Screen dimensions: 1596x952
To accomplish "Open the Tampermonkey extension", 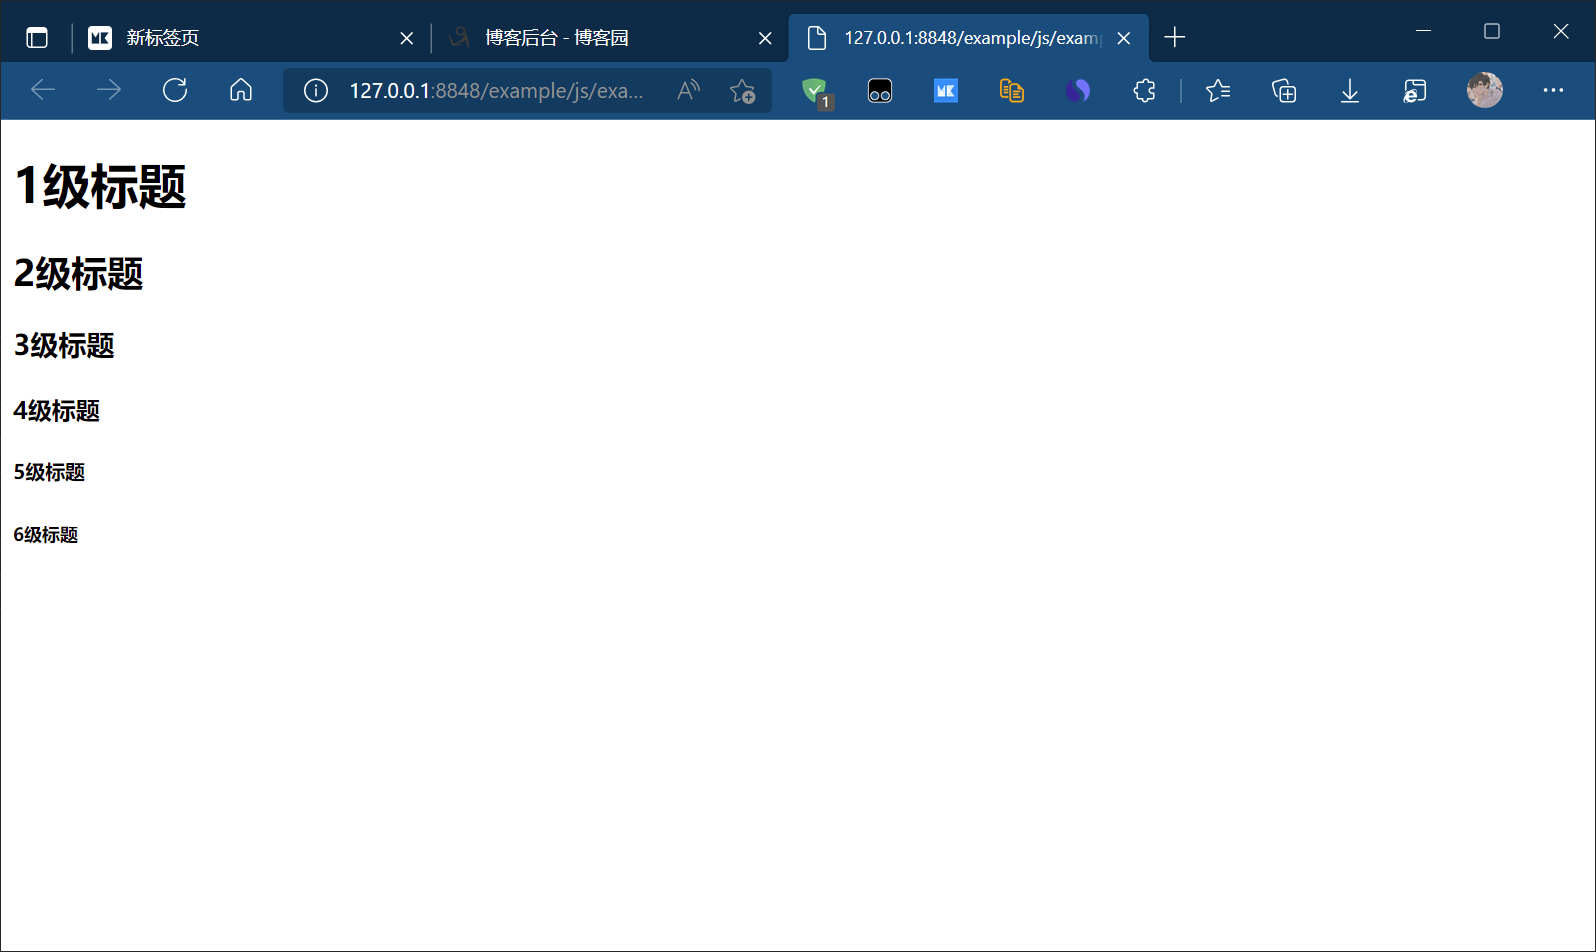I will coord(880,91).
